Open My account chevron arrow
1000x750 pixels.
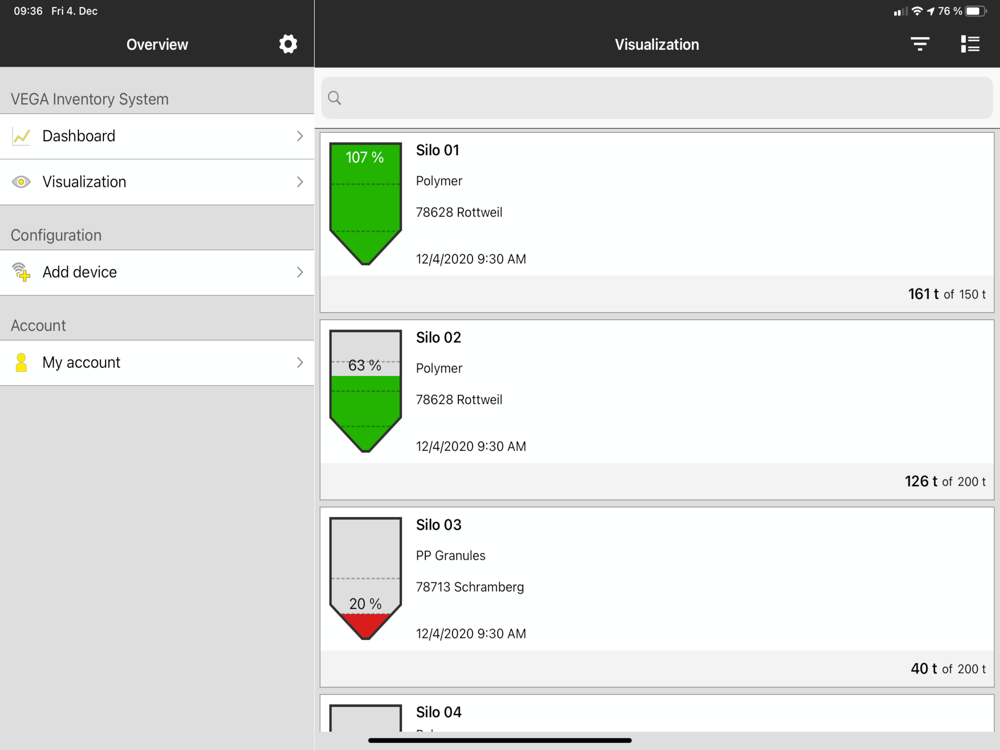tap(300, 363)
